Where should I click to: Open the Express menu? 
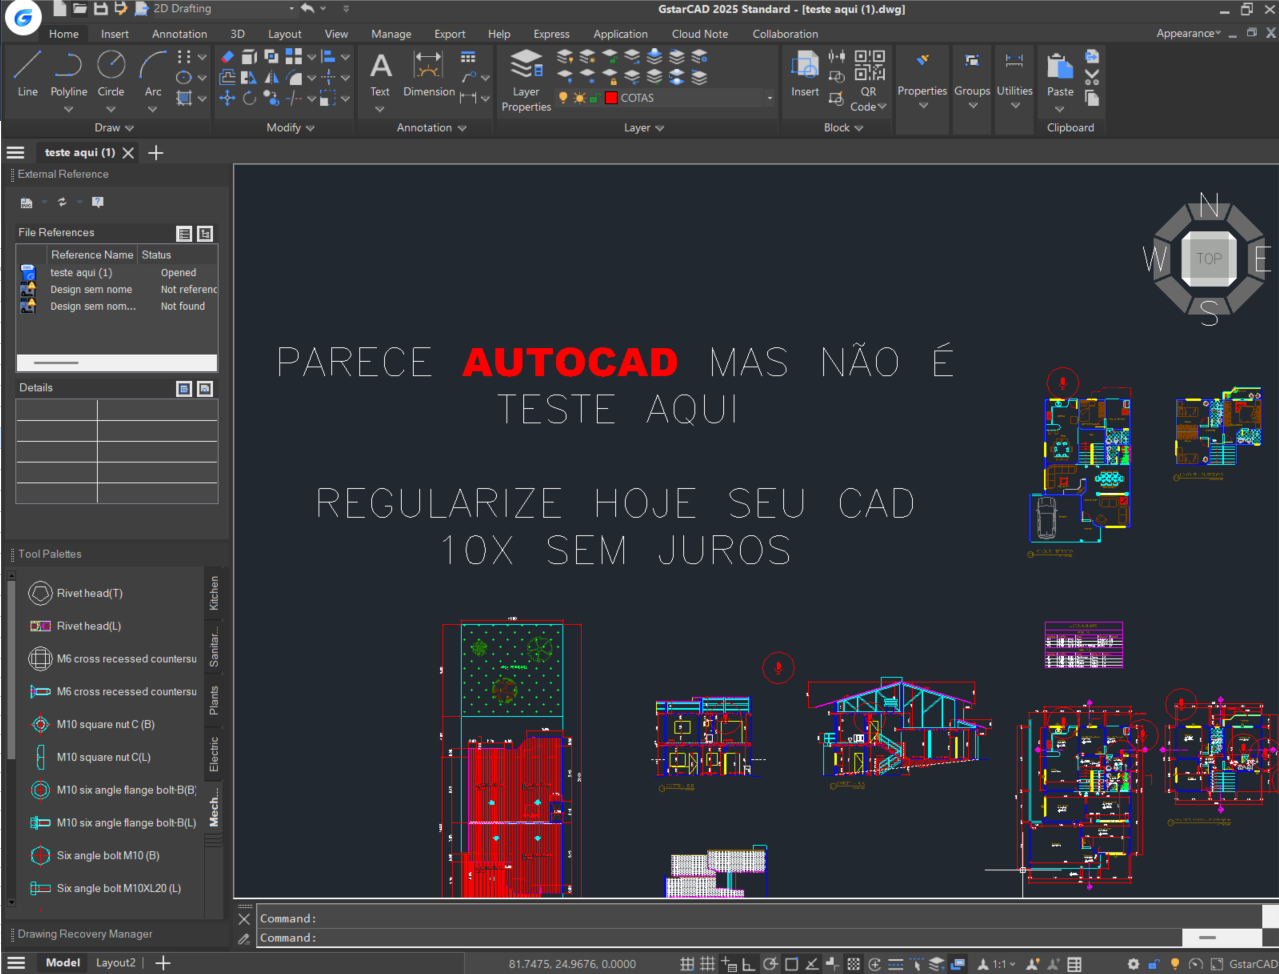(551, 33)
